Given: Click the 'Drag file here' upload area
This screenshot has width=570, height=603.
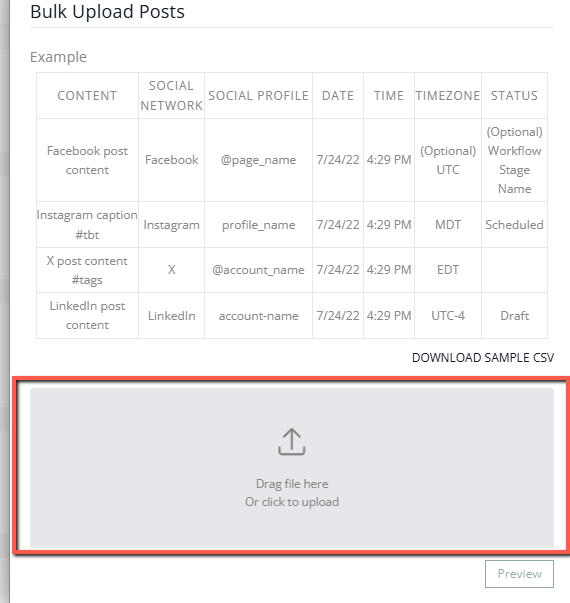Looking at the screenshot, I should (292, 468).
